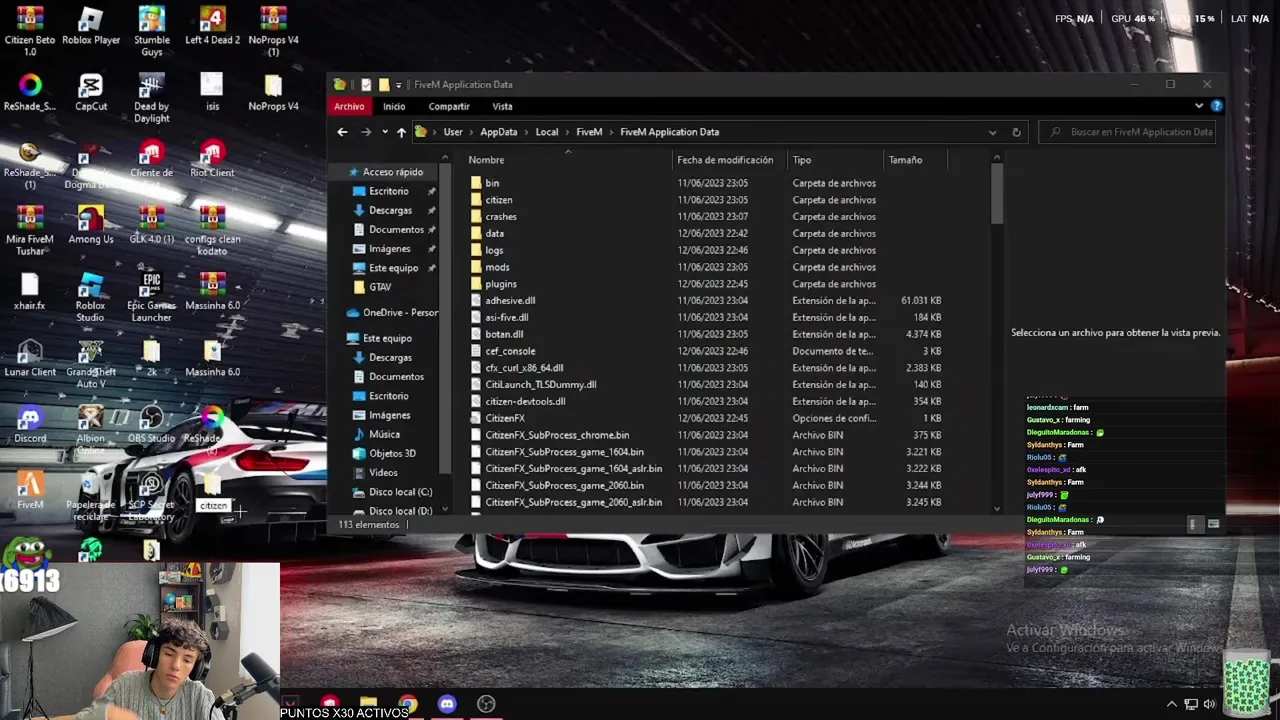Open recent locations dropdown next to Forward
1280x720 pixels.
[384, 132]
